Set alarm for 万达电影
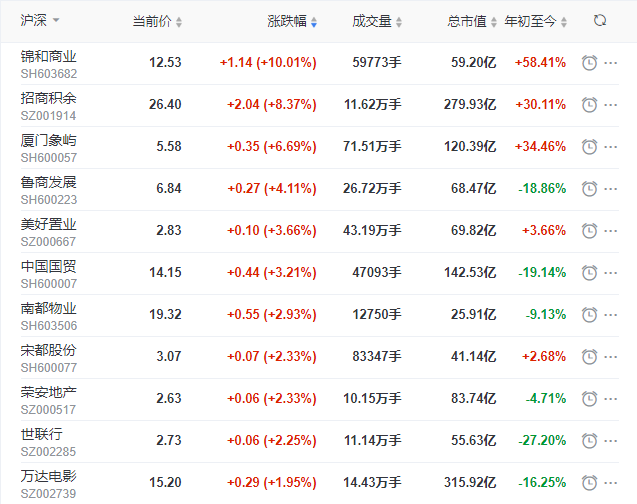Screen dimensions: 637x504 coord(589,482)
